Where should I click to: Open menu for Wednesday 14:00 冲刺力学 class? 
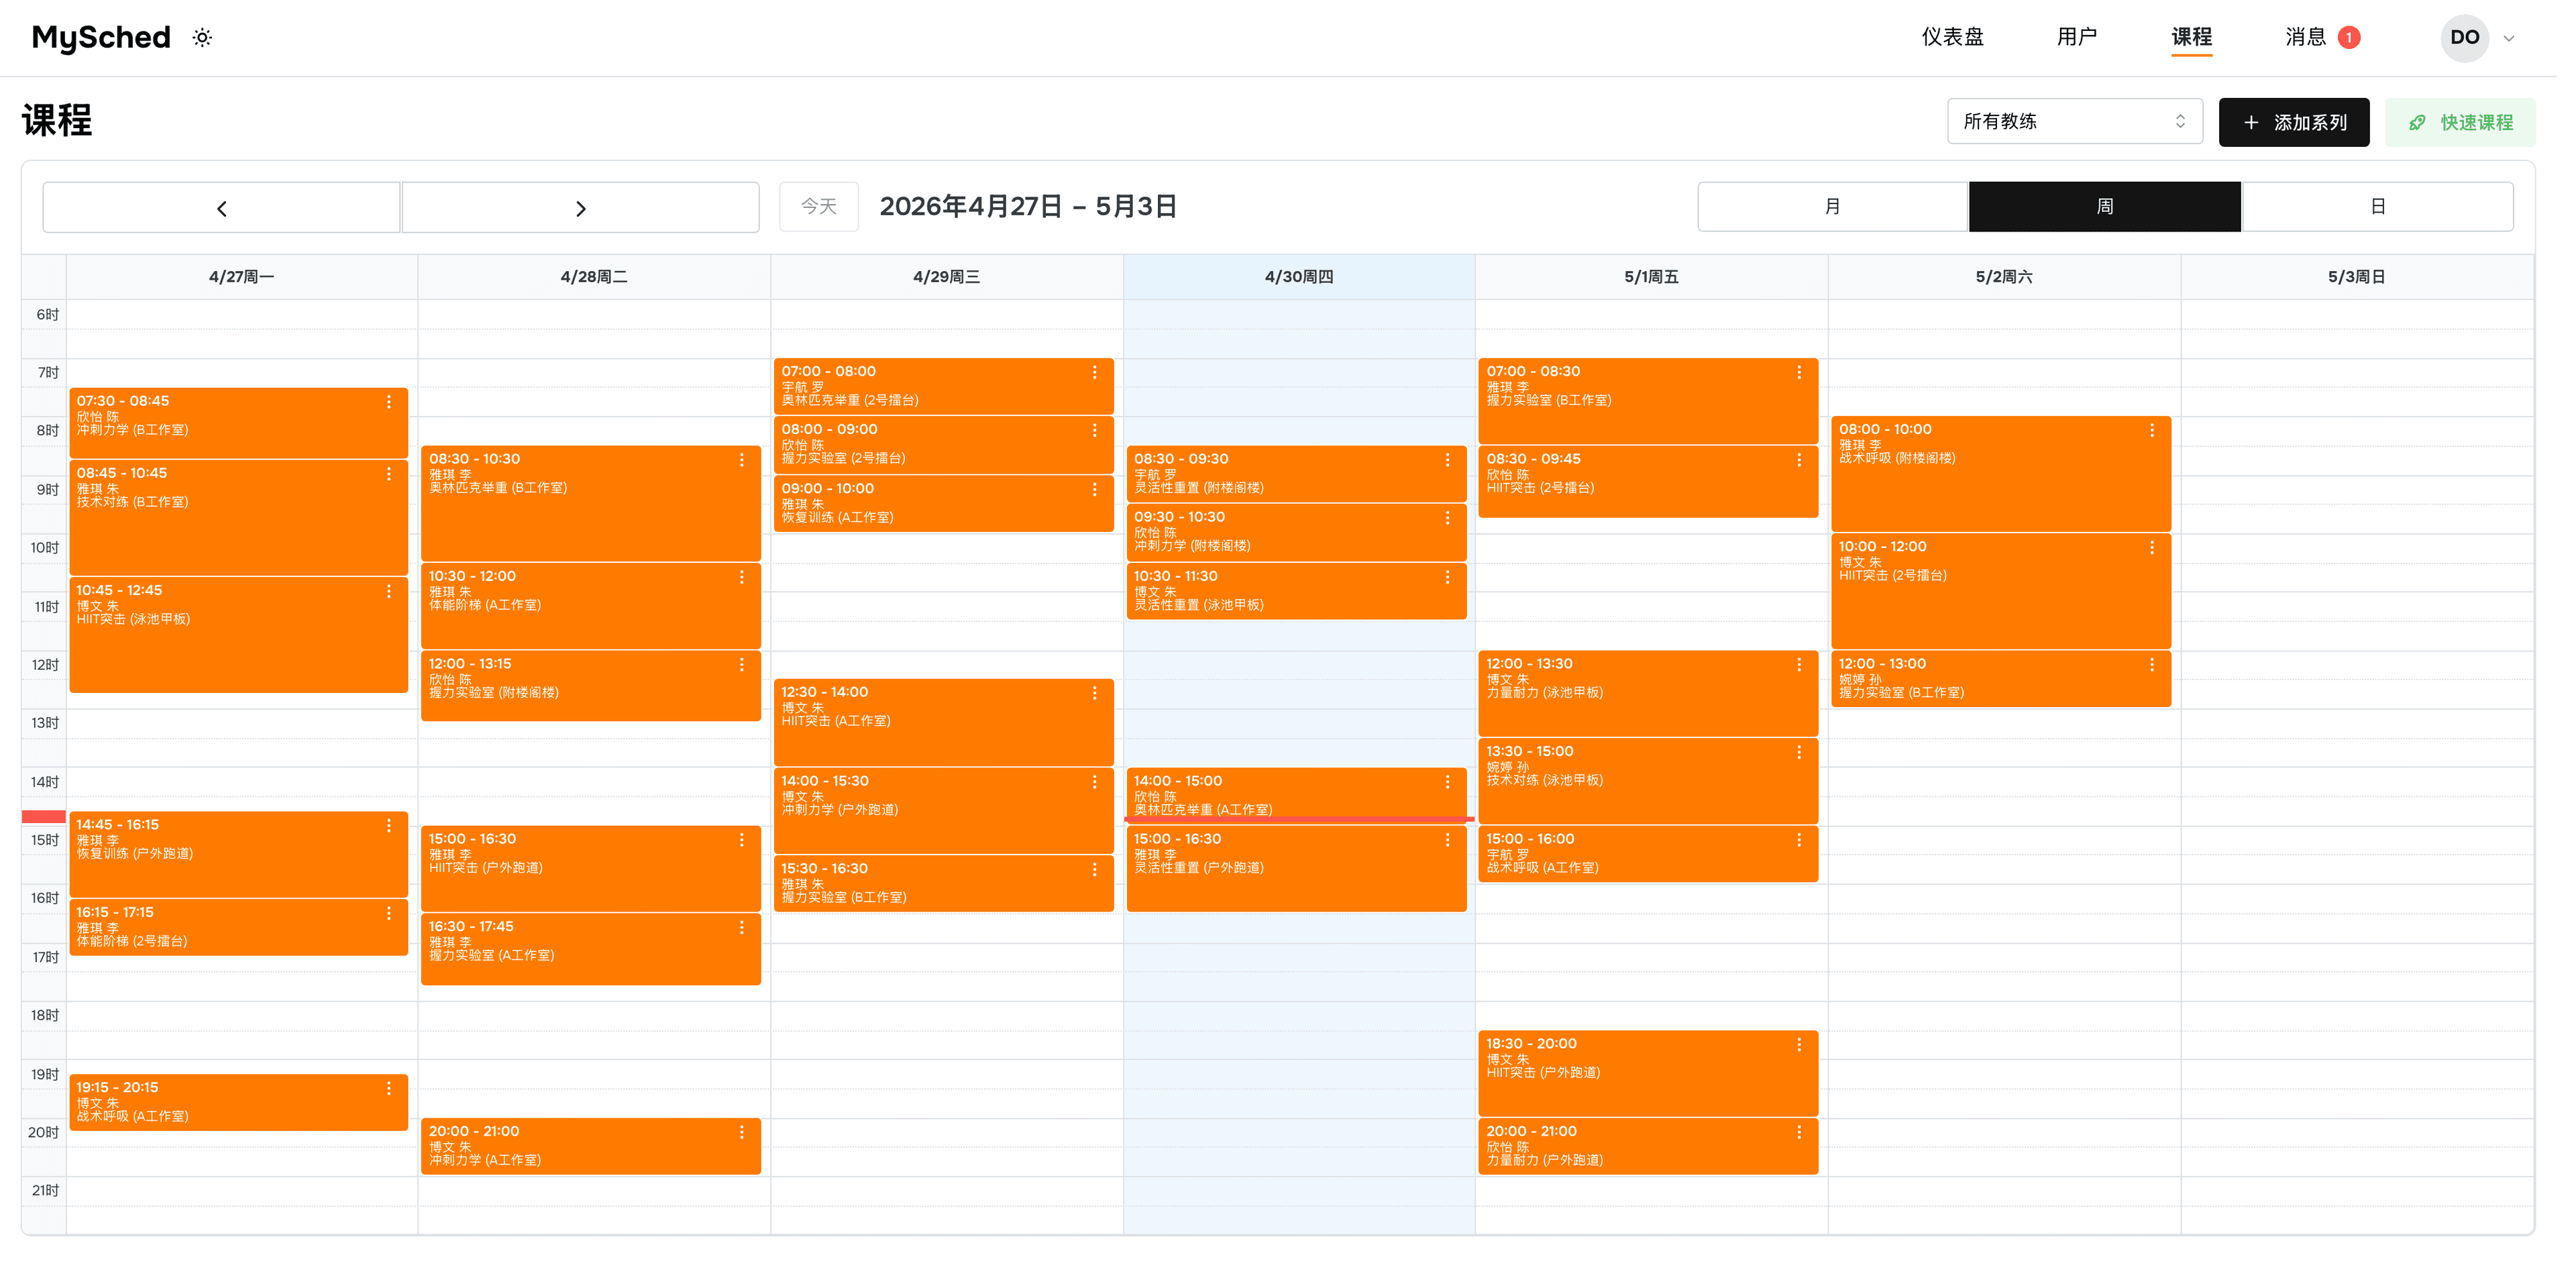coord(1095,782)
